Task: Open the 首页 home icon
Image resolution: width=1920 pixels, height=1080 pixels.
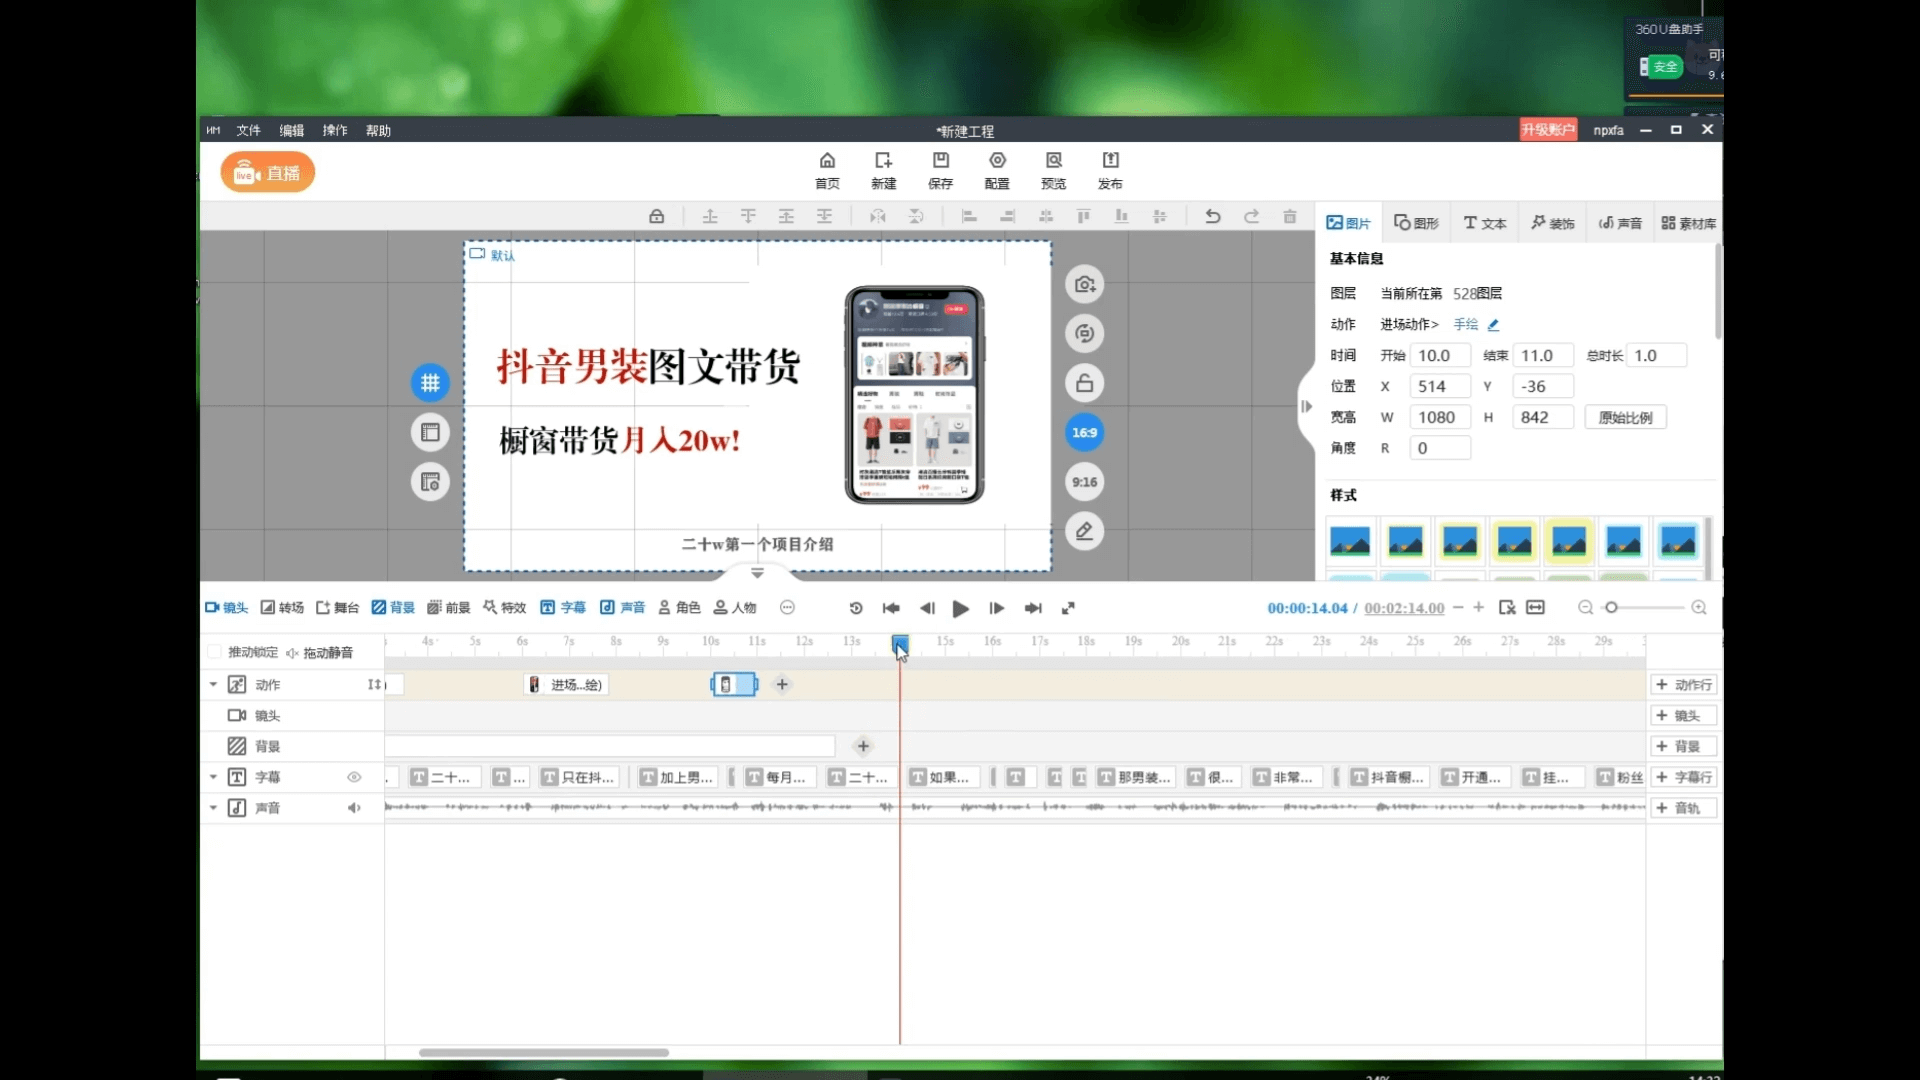Action: click(827, 171)
